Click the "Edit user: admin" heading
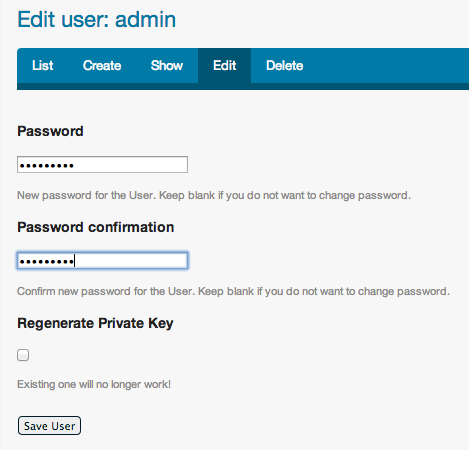 [97, 19]
